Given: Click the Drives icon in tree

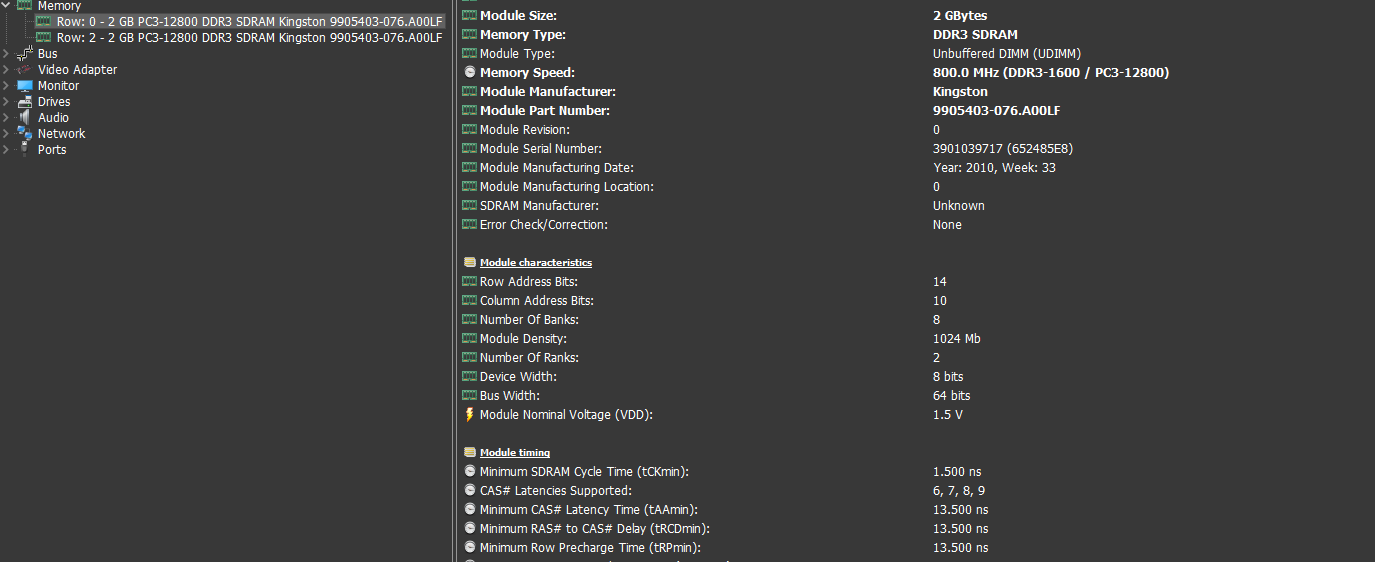Looking at the screenshot, I should point(25,102).
